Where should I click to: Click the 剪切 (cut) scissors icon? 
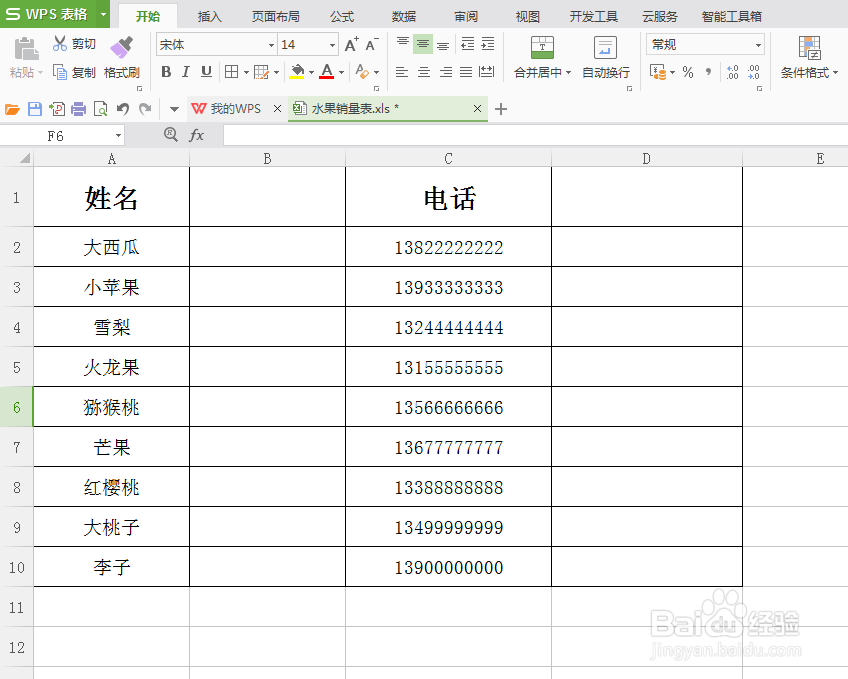tap(60, 43)
